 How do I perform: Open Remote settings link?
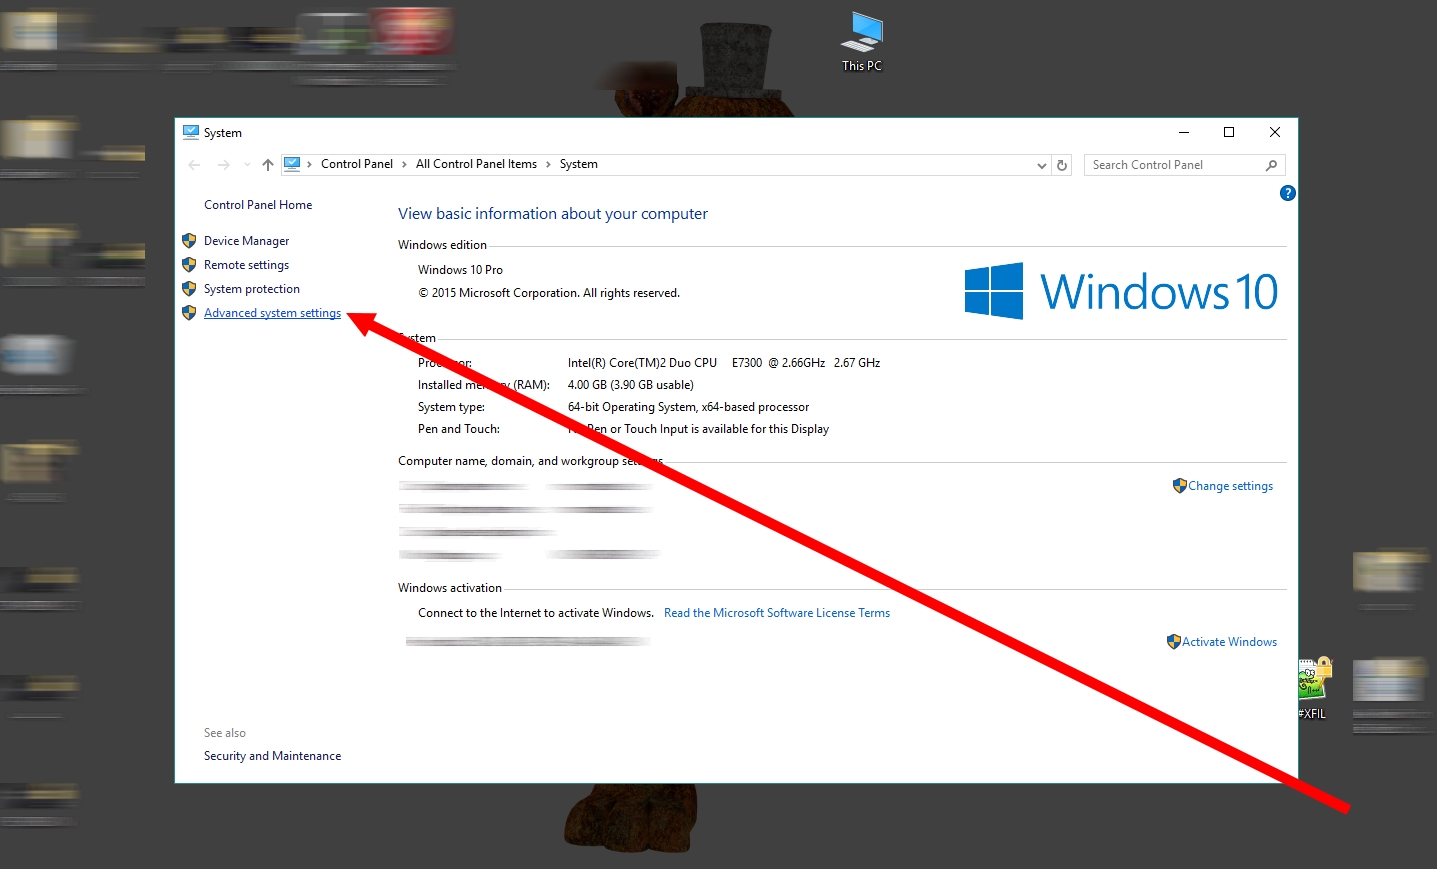tap(246, 265)
